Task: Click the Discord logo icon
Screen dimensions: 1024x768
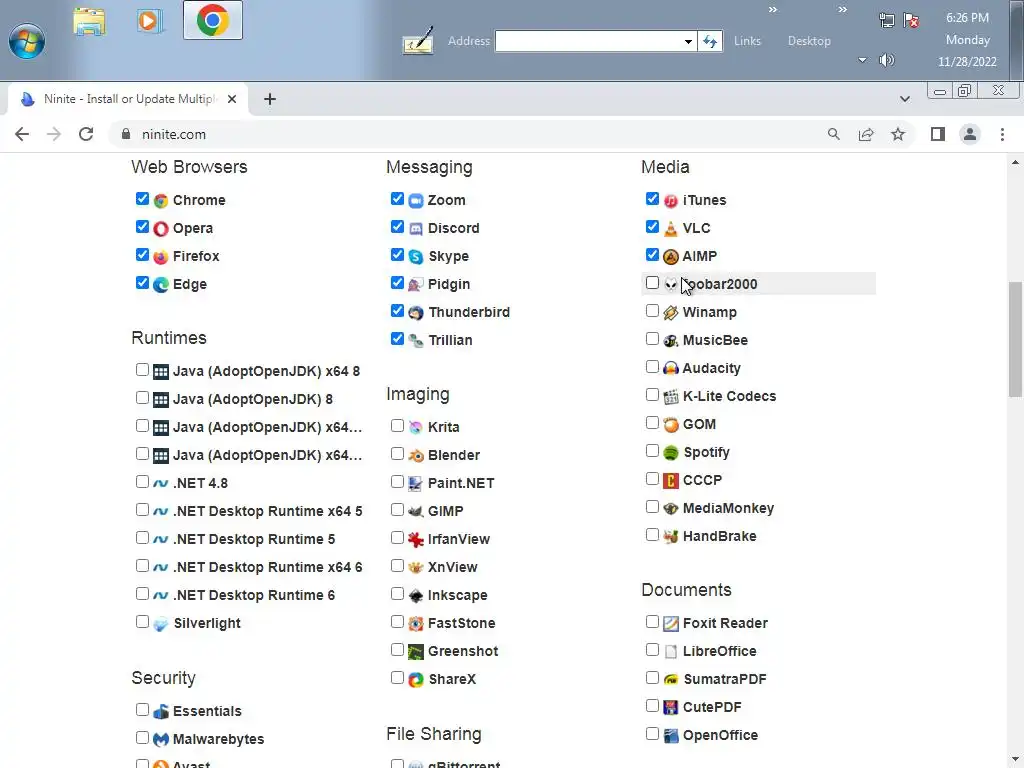Action: point(416,229)
